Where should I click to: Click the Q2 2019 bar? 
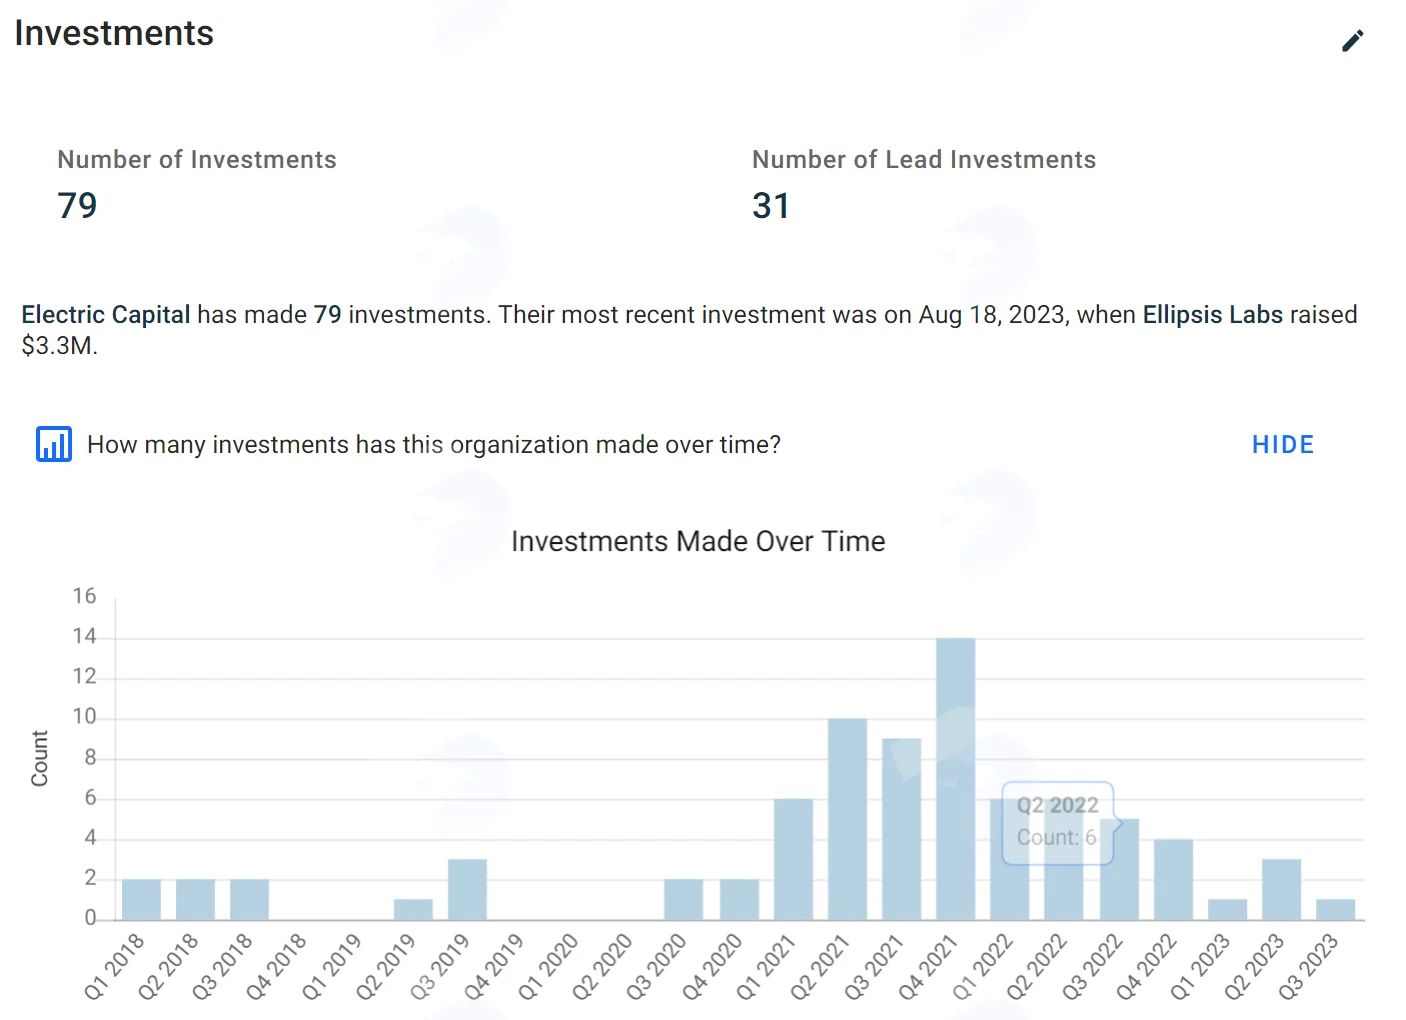point(413,909)
